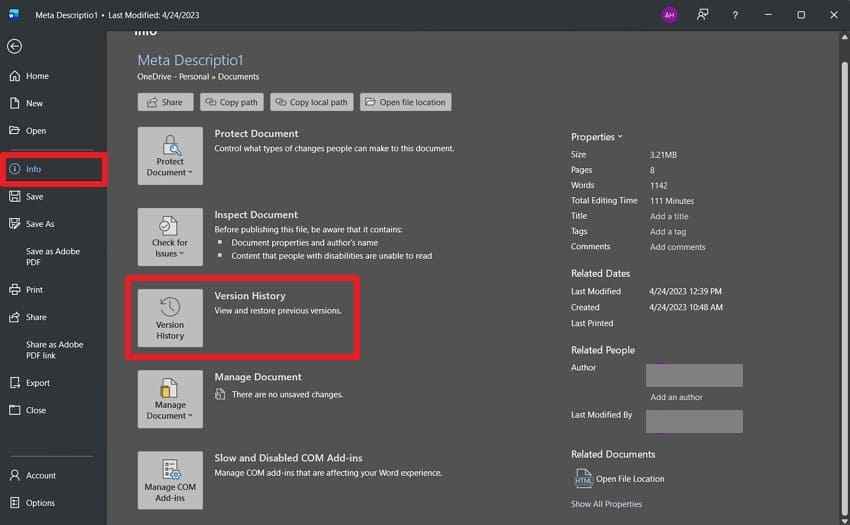Maximize the Word window

click(x=801, y=15)
